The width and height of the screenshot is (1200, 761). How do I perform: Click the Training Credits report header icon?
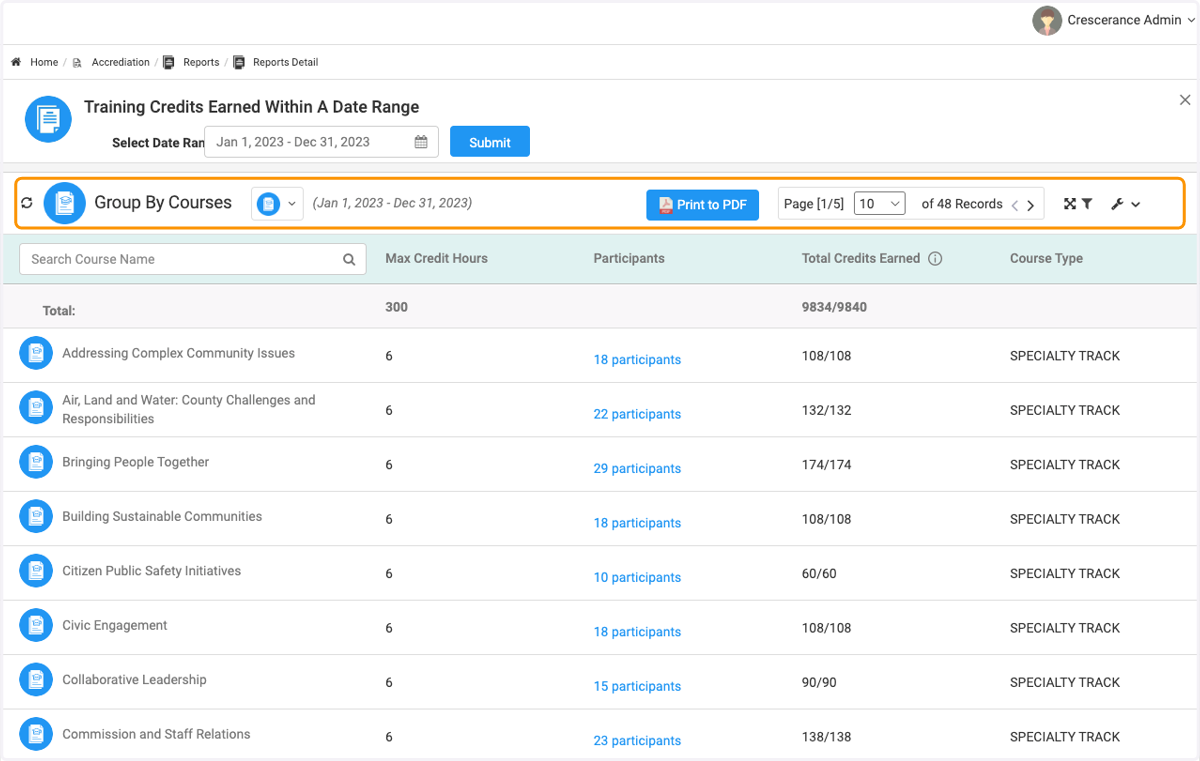pos(48,120)
